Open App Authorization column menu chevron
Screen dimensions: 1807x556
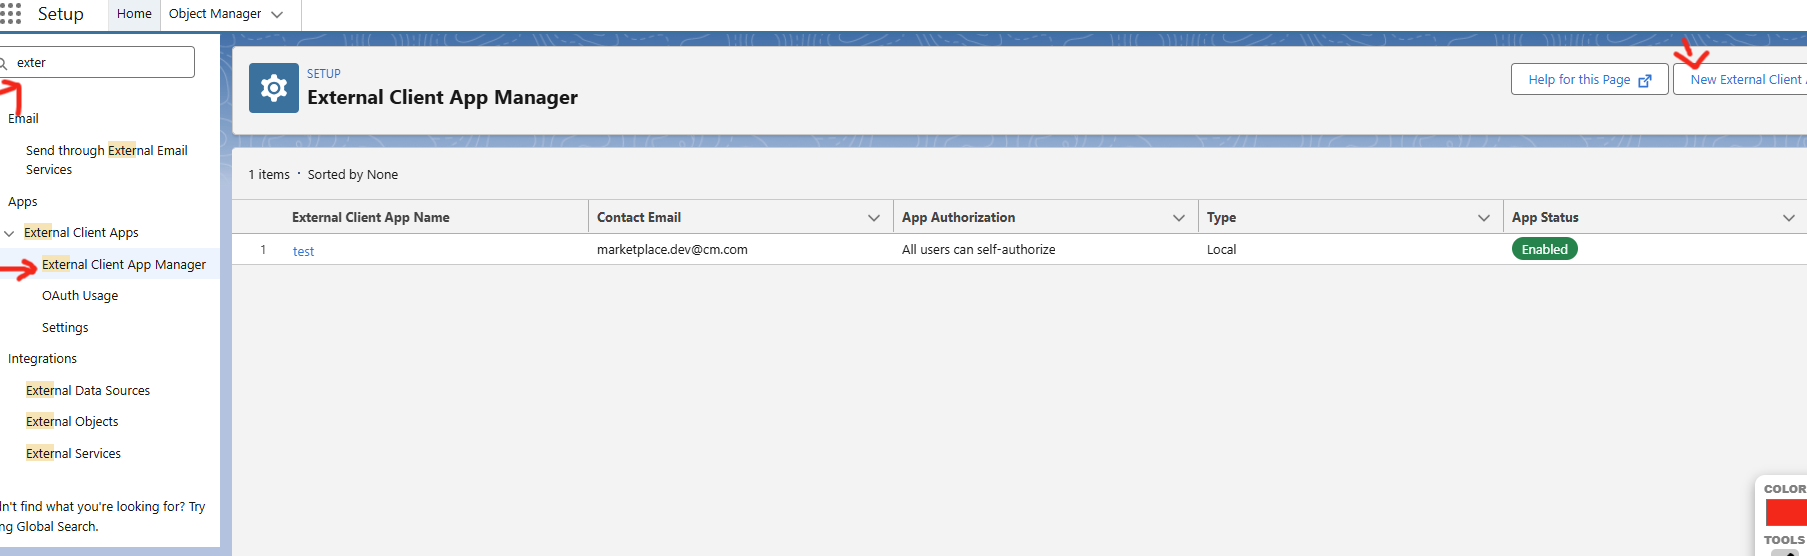[1179, 218]
